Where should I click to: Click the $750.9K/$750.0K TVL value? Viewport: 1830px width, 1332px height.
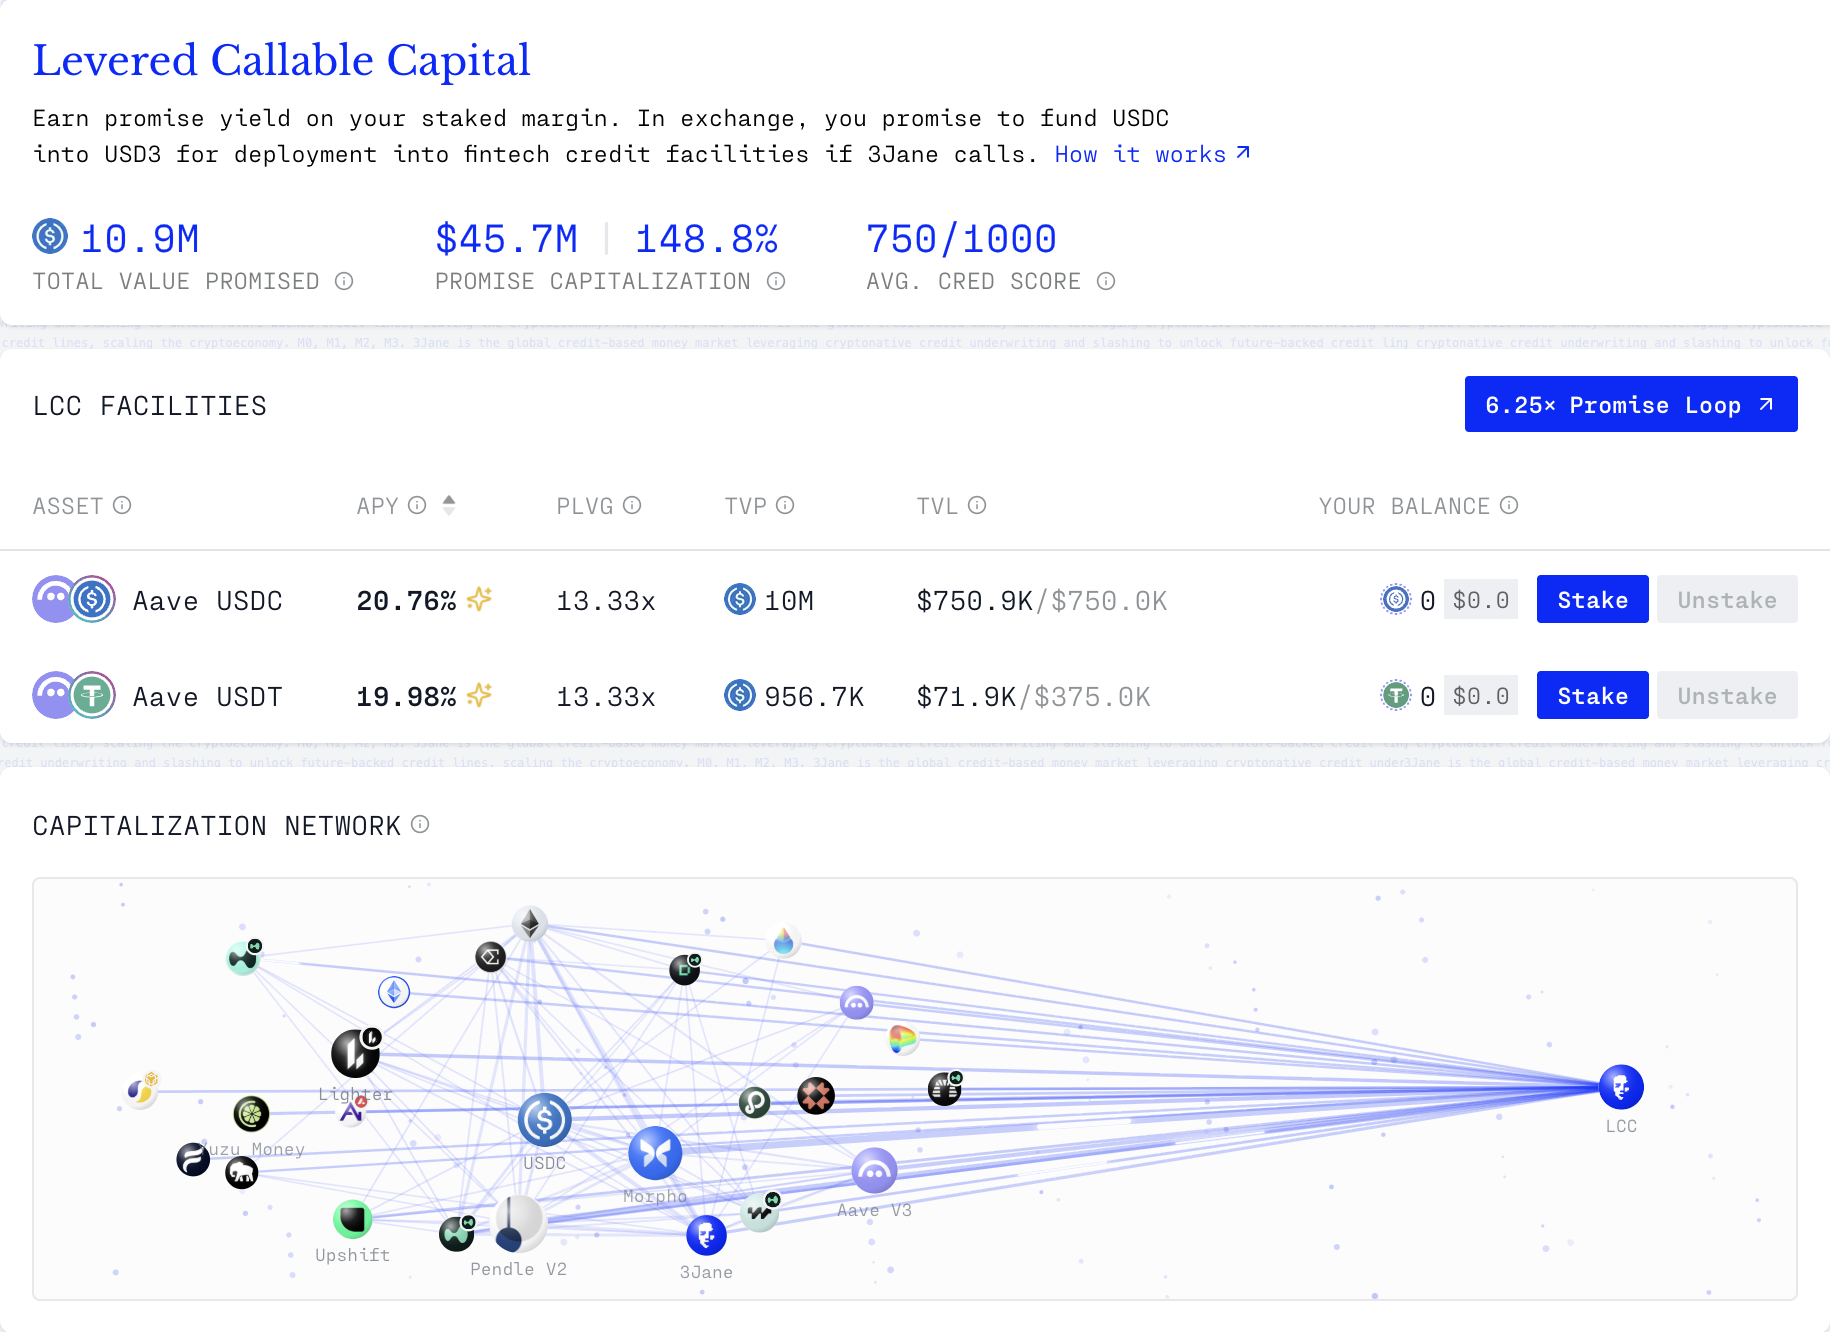tap(1041, 600)
